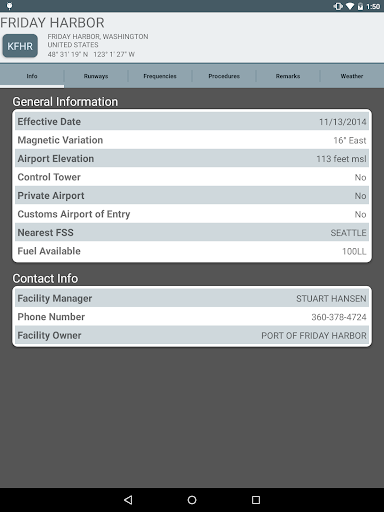Viewport: 384px width, 512px height.
Task: Tap the Wi-Fi status icon
Action: click(350, 6)
